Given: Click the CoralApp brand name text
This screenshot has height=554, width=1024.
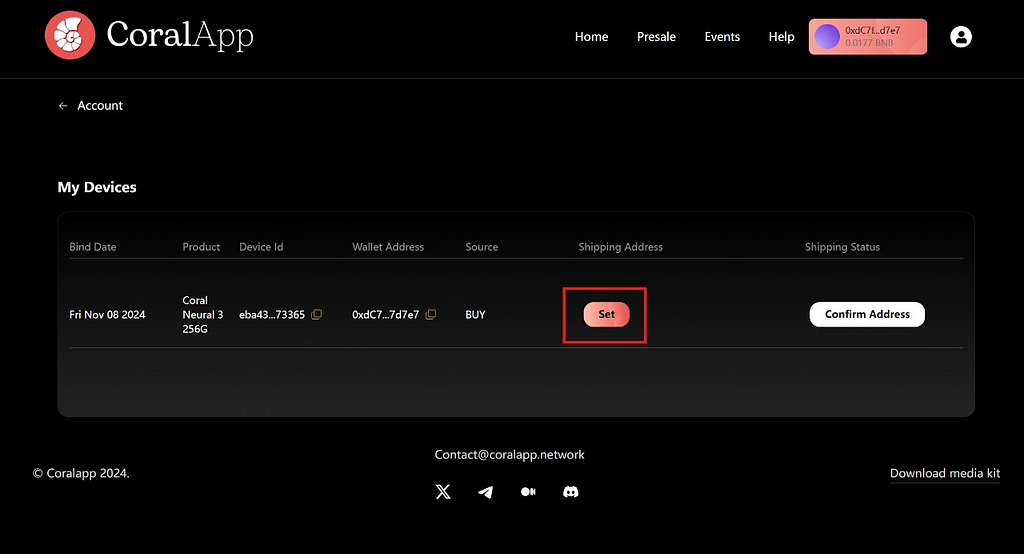Looking at the screenshot, I should [x=180, y=35].
